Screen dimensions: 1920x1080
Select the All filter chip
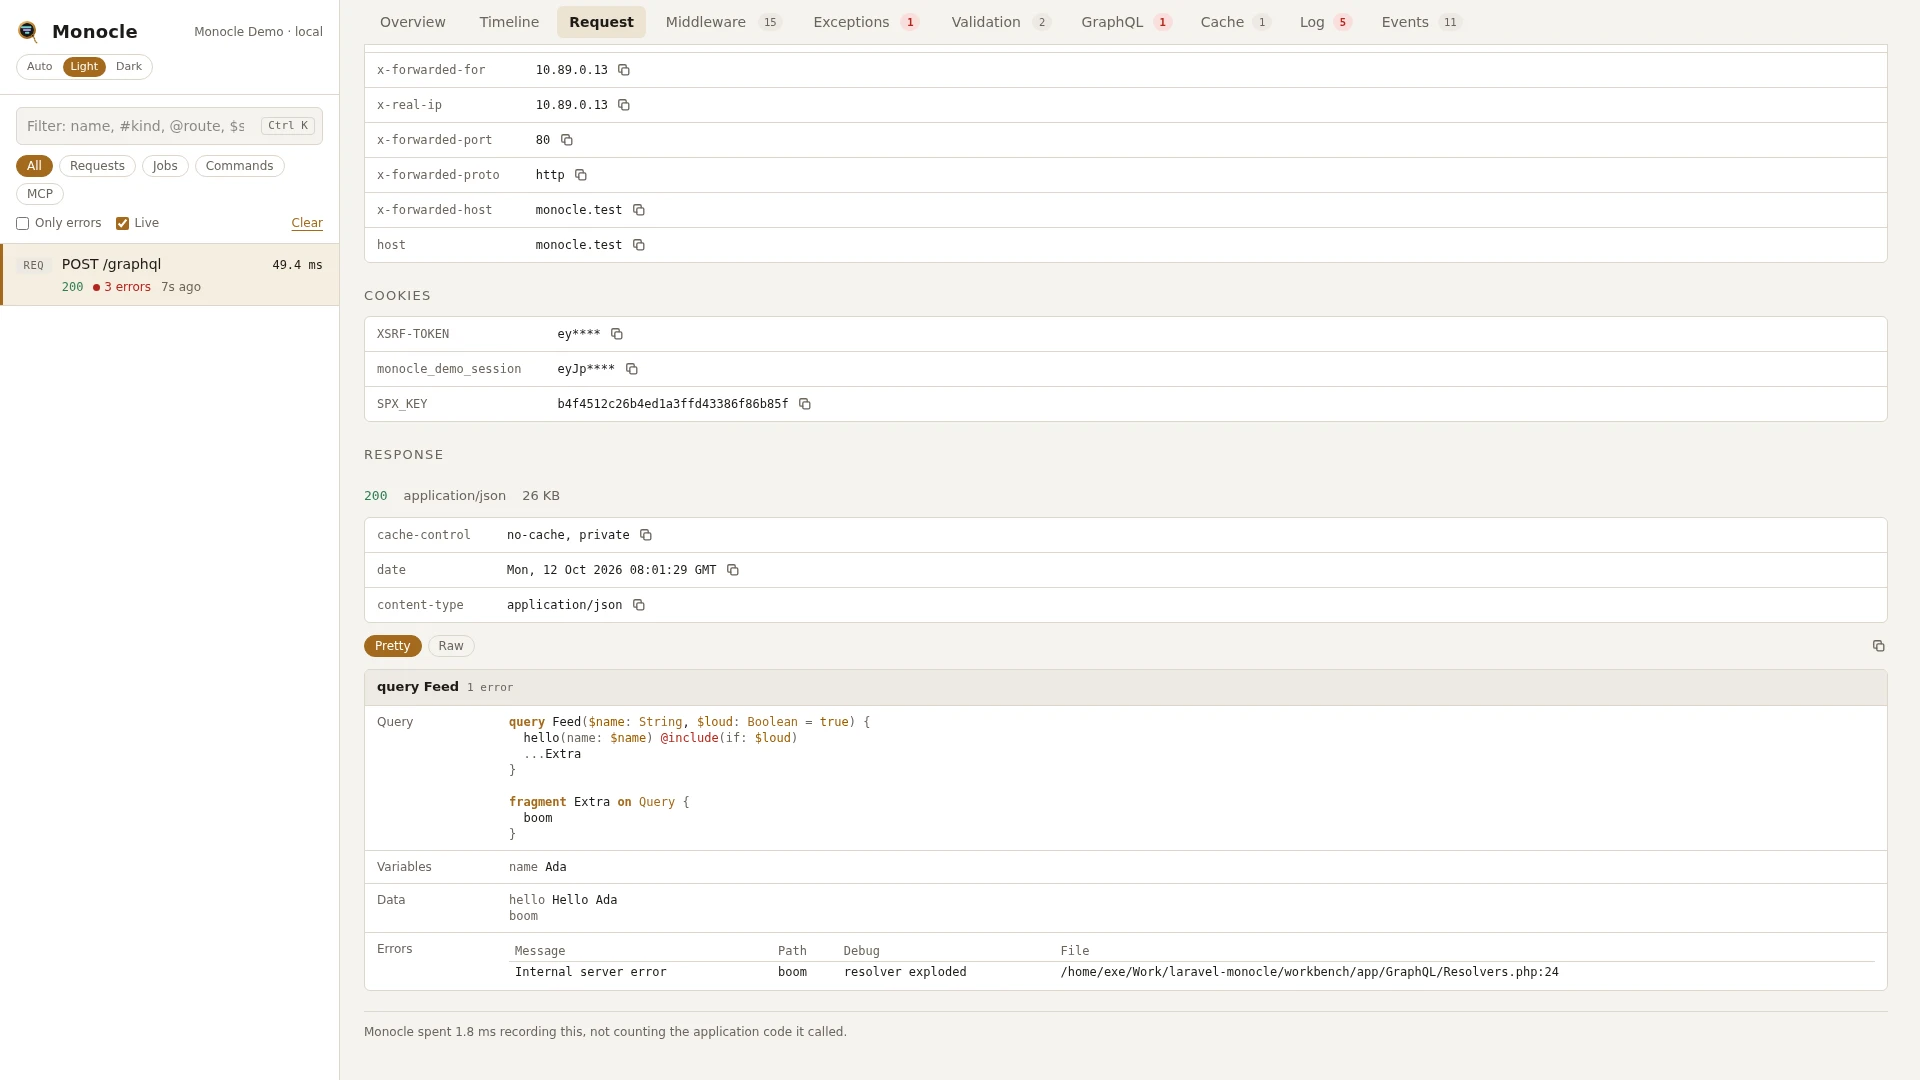click(34, 166)
